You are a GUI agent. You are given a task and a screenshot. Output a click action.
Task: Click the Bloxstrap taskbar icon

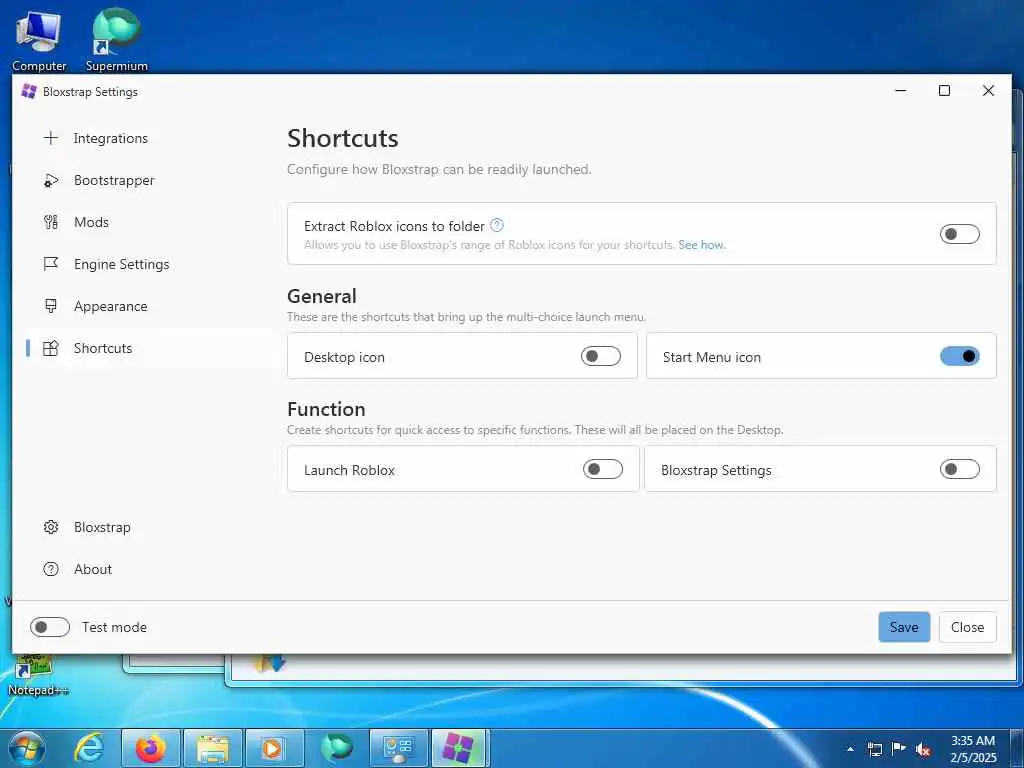click(460, 748)
